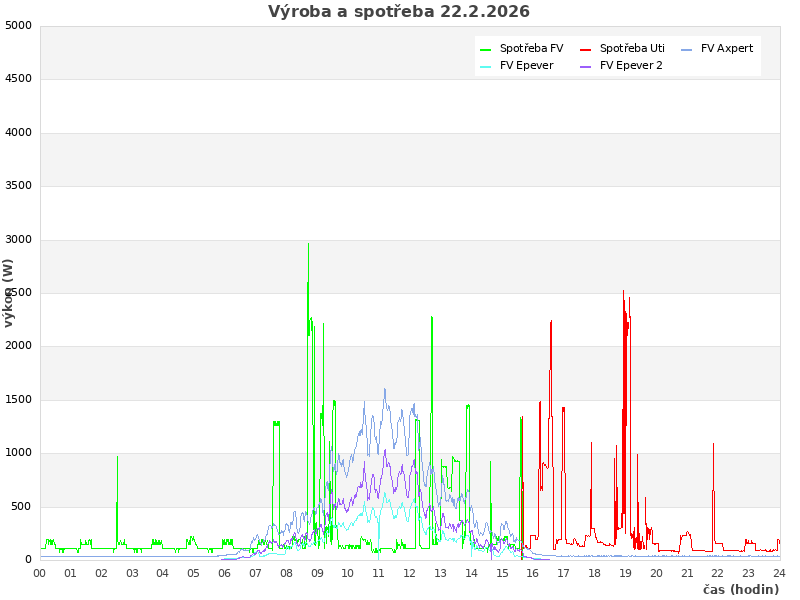Toggle the FV Epever 2 series label

click(x=631, y=65)
